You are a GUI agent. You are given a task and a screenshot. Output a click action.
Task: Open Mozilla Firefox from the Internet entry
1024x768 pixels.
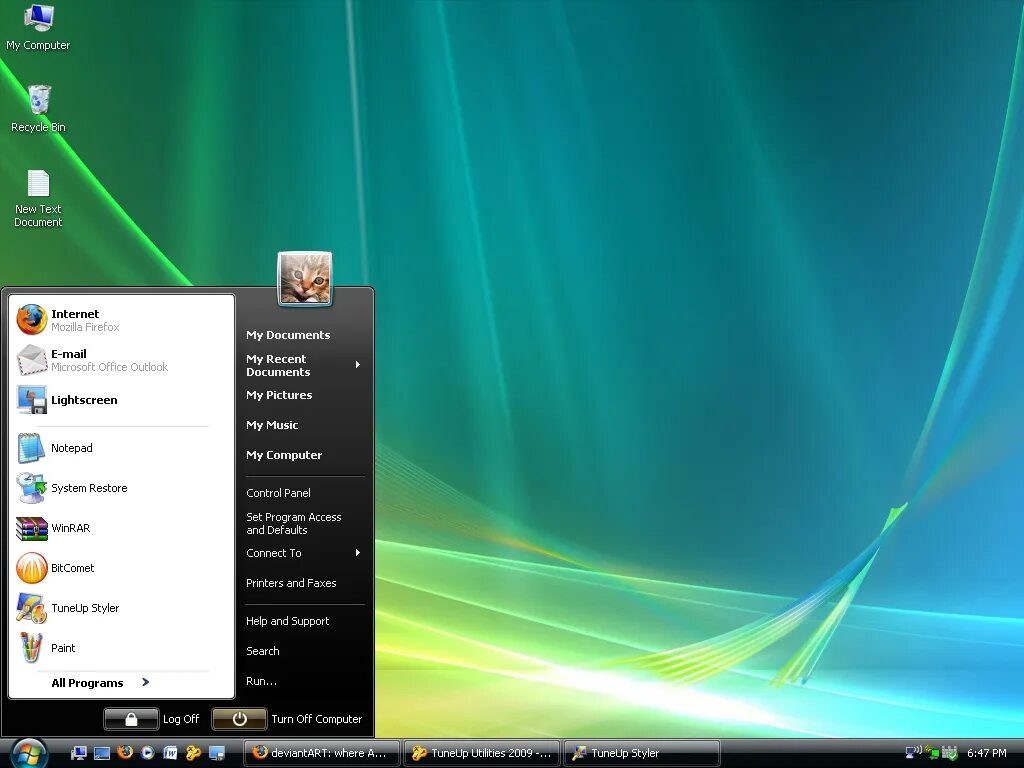tap(121, 320)
